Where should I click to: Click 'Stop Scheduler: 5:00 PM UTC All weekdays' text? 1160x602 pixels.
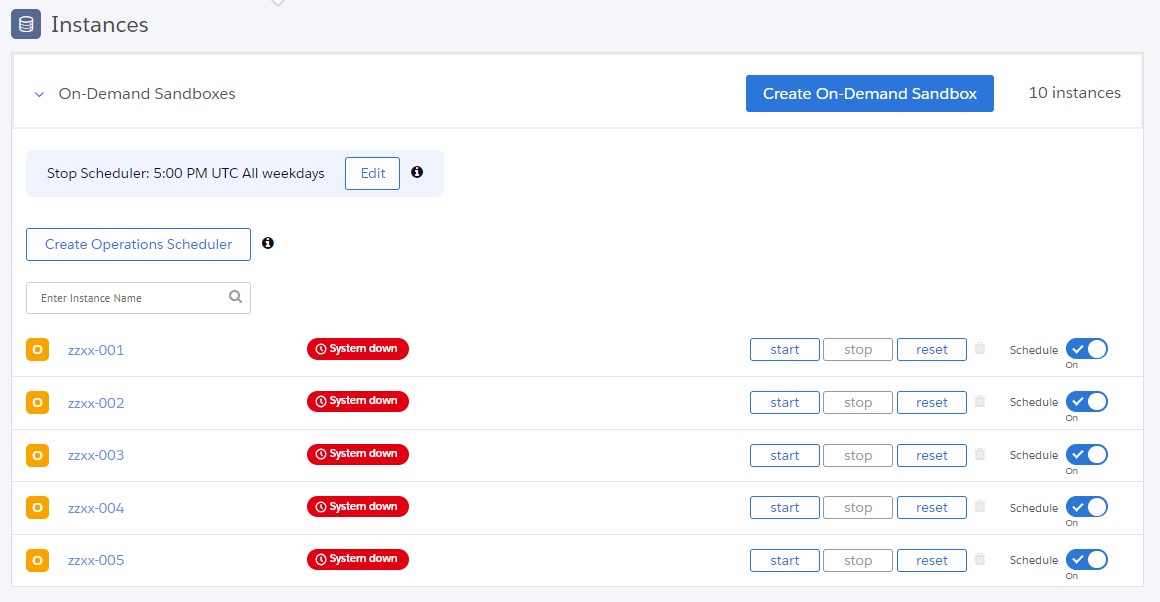coord(186,173)
